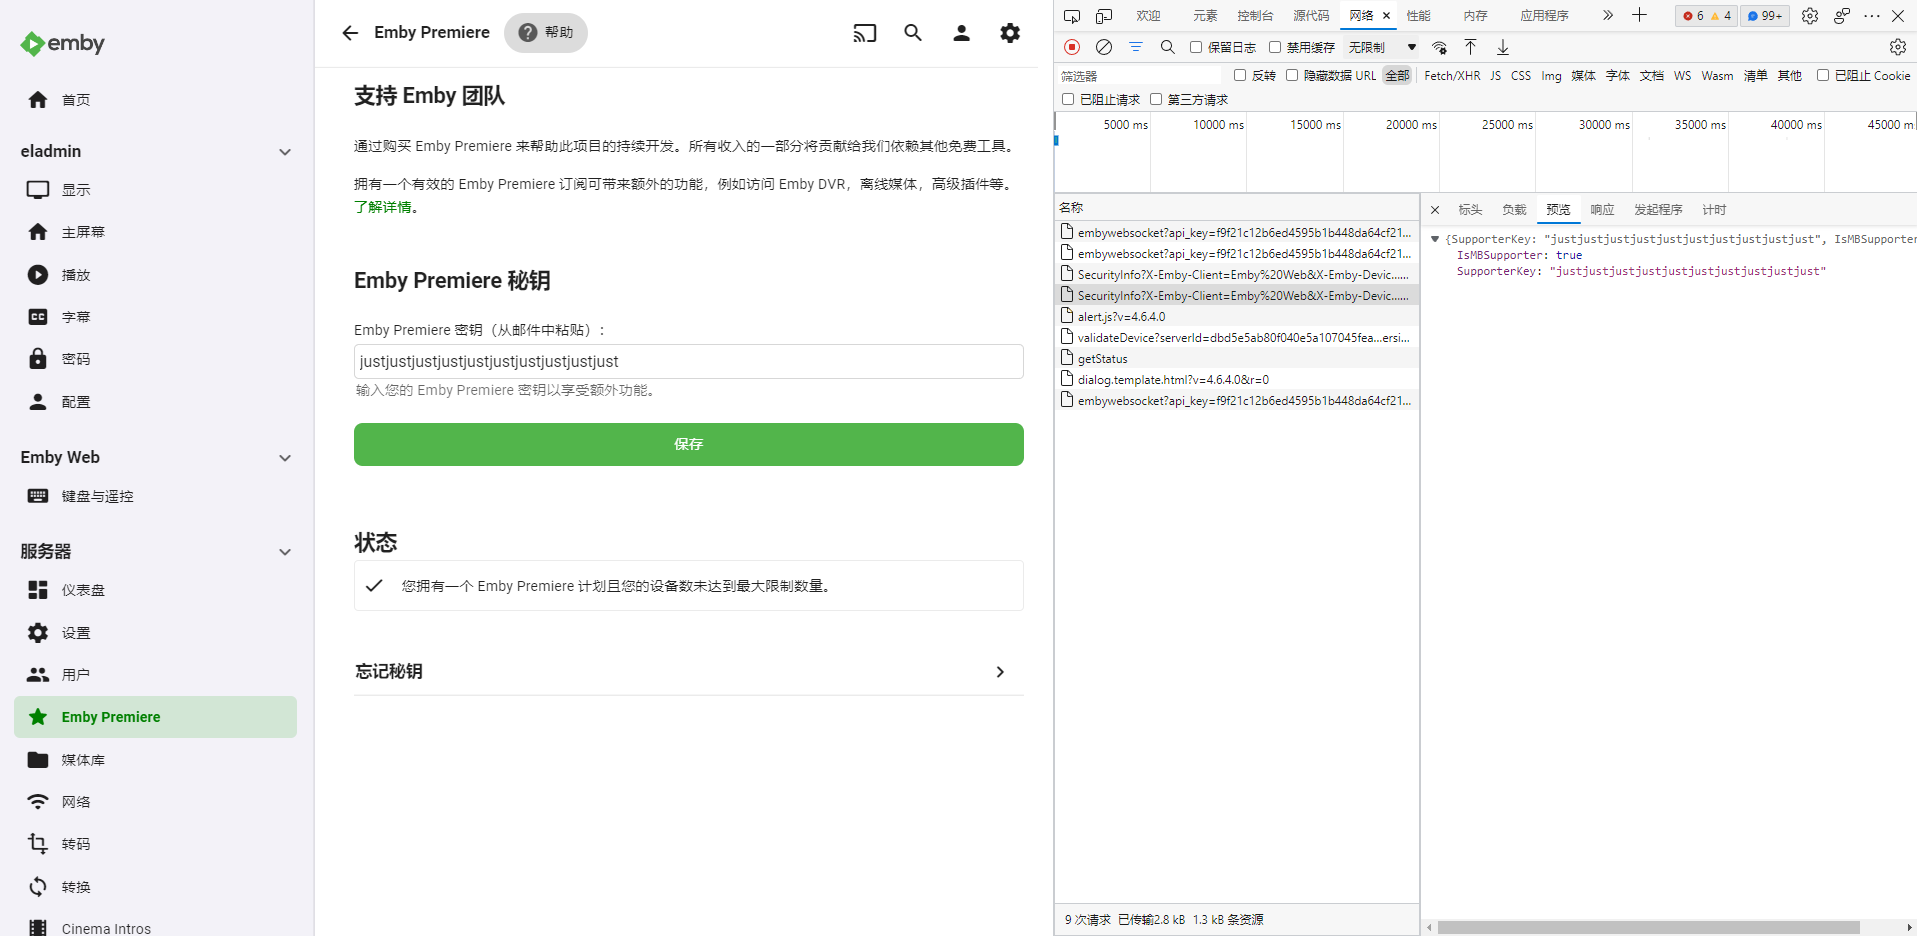1917x936 pixels.
Task: Check the 反转 invert filter checkbox
Action: [1240, 75]
